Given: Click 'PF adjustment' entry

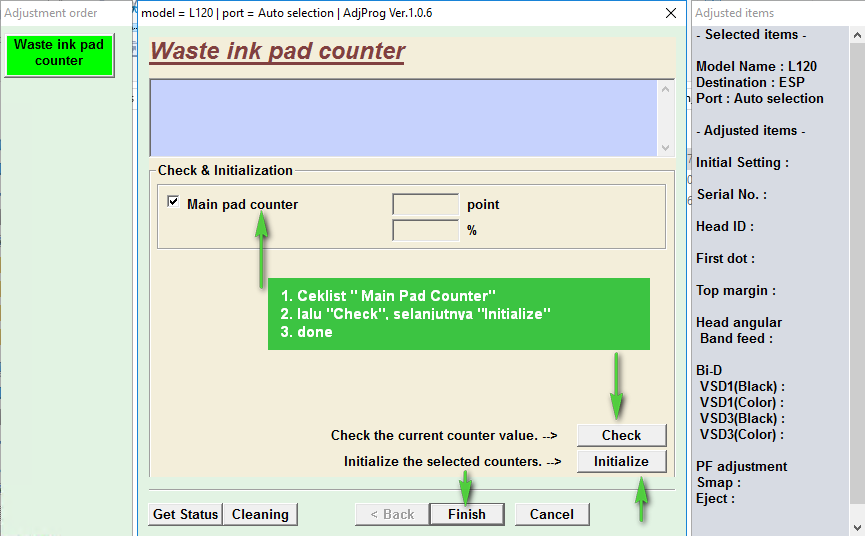Looking at the screenshot, I should click(x=741, y=467).
